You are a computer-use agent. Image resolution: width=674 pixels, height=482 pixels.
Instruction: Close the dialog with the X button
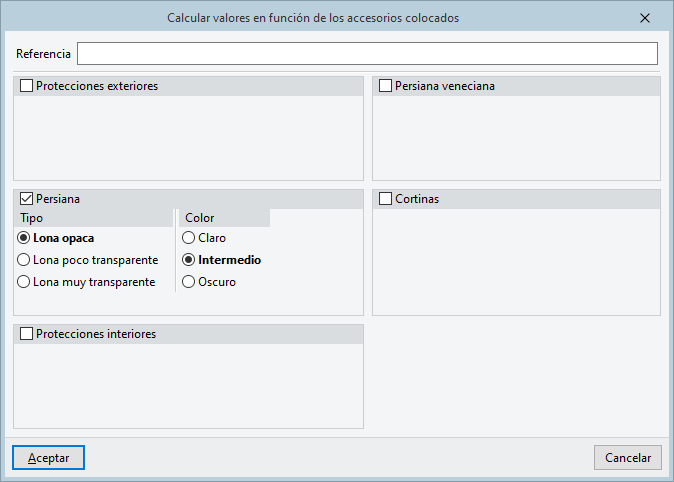pyautogui.click(x=645, y=18)
